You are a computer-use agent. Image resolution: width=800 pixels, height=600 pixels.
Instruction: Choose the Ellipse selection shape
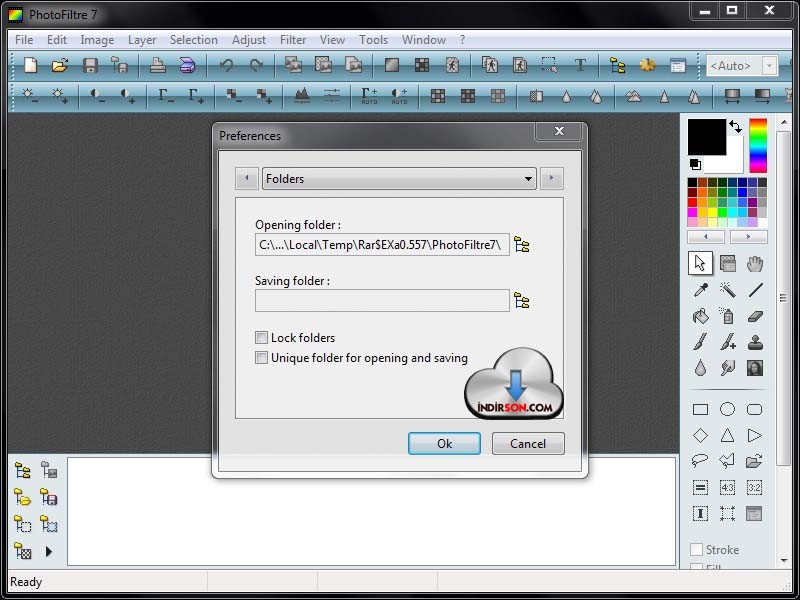[728, 409]
